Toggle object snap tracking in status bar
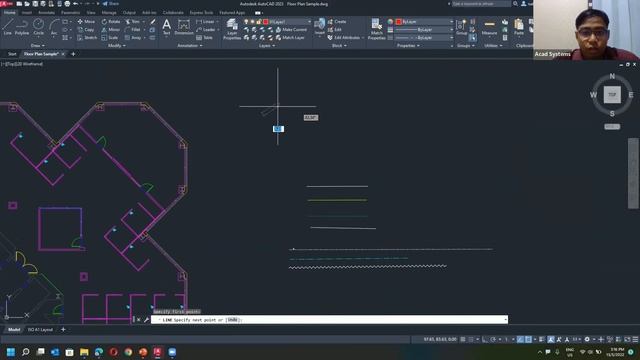 (520, 339)
